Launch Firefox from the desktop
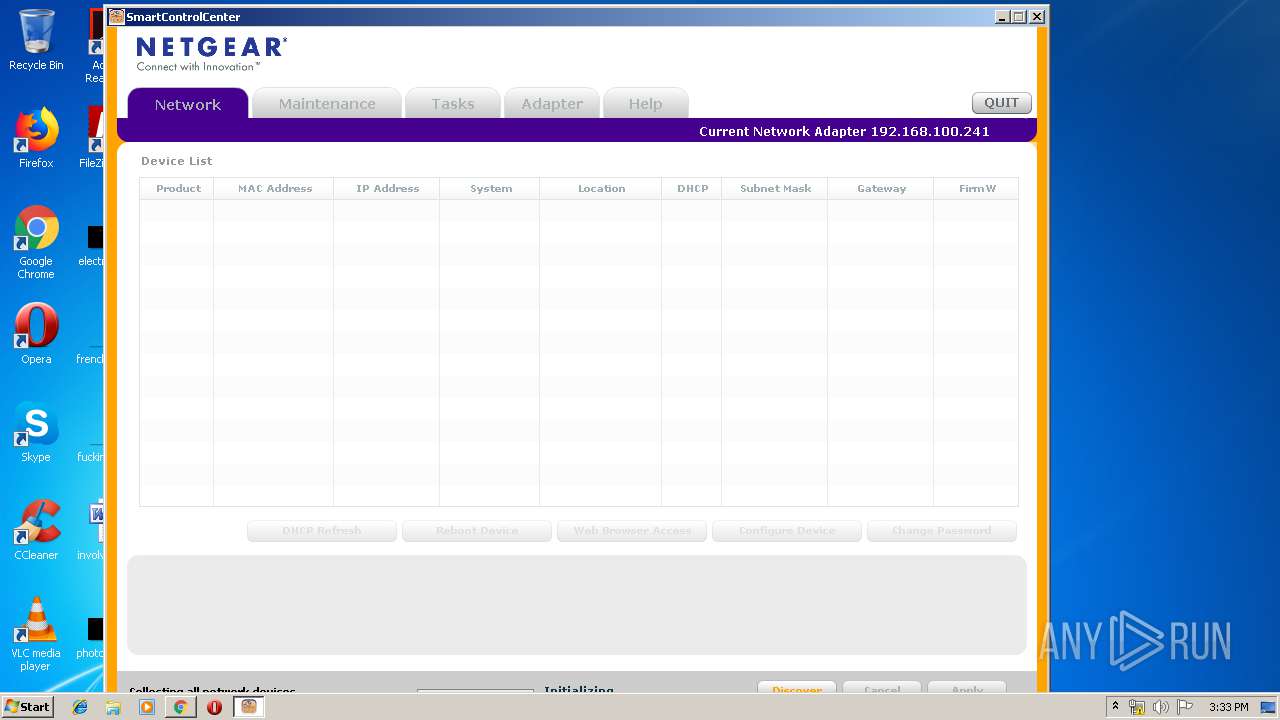 click(x=36, y=138)
